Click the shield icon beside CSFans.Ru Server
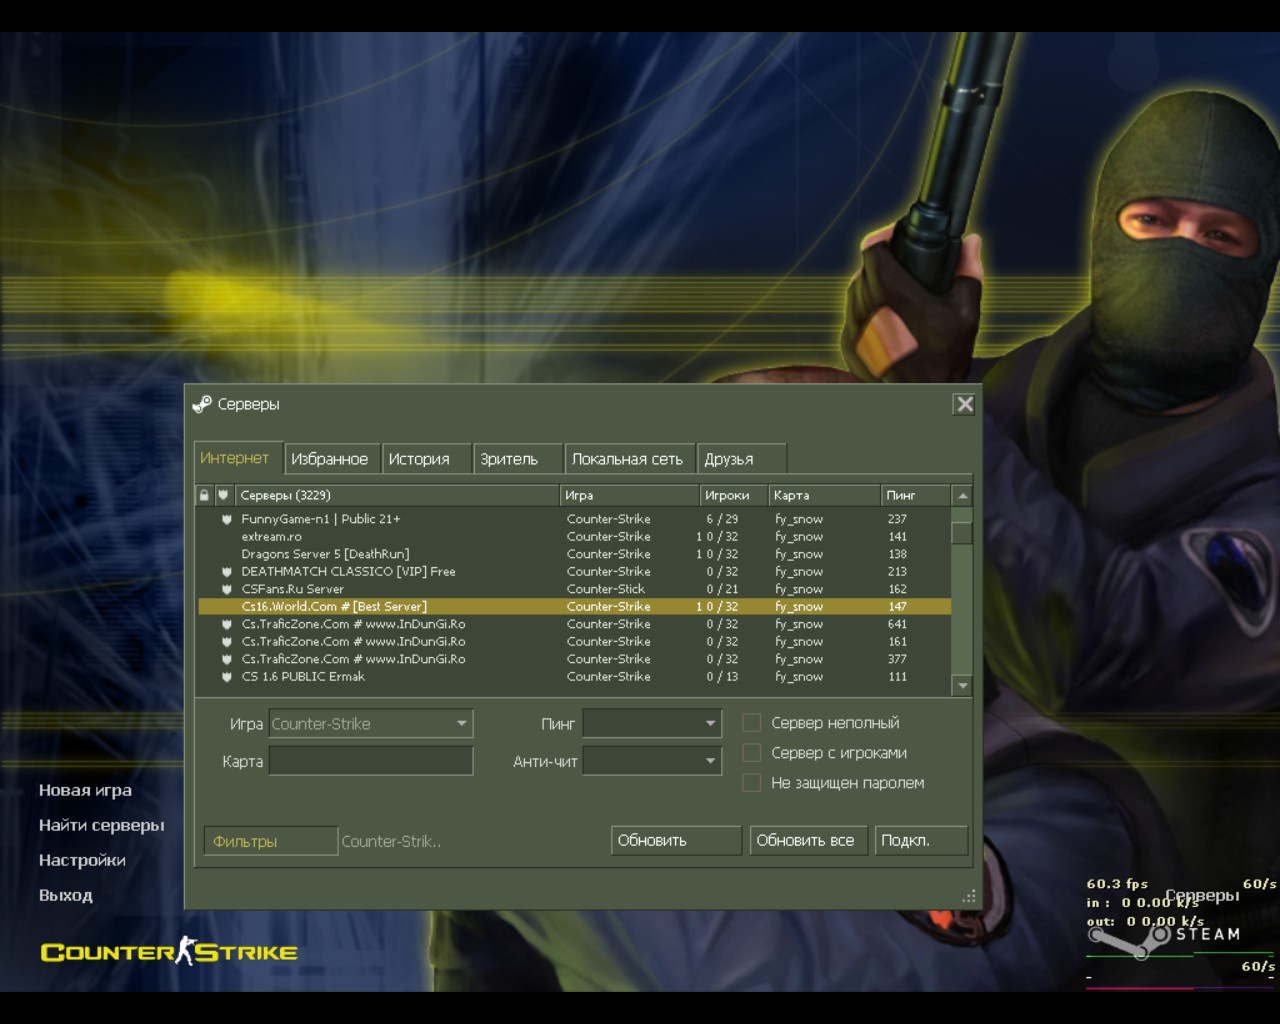The width and height of the screenshot is (1280, 1024). [227, 589]
